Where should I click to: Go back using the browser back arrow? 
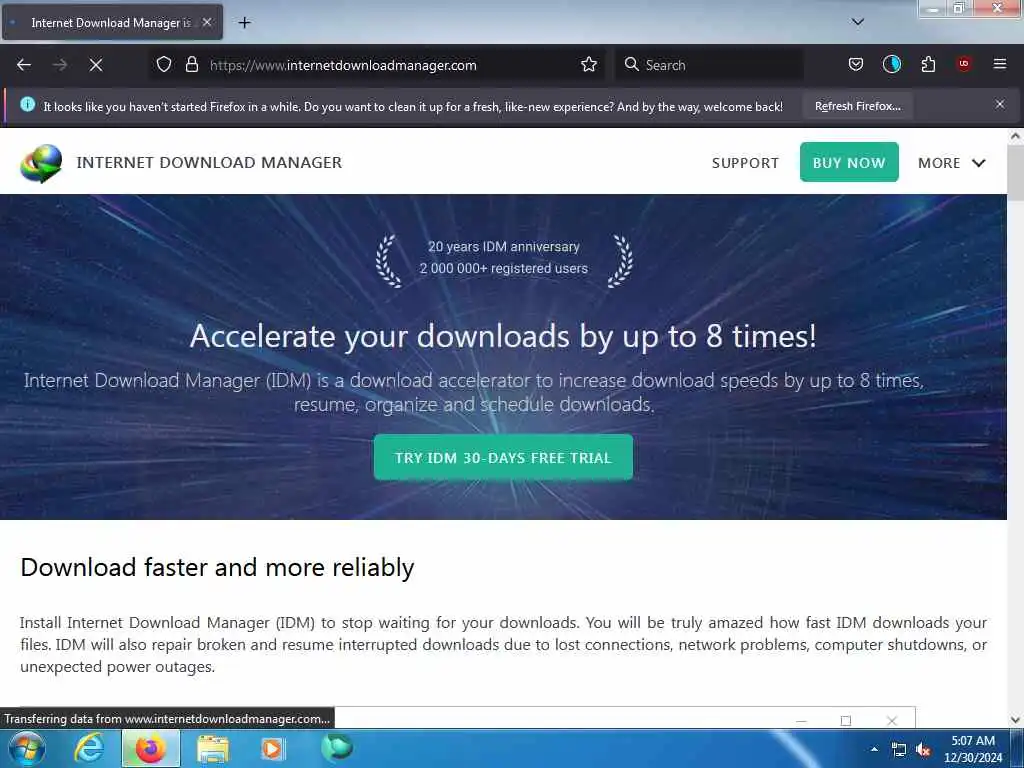(24, 65)
